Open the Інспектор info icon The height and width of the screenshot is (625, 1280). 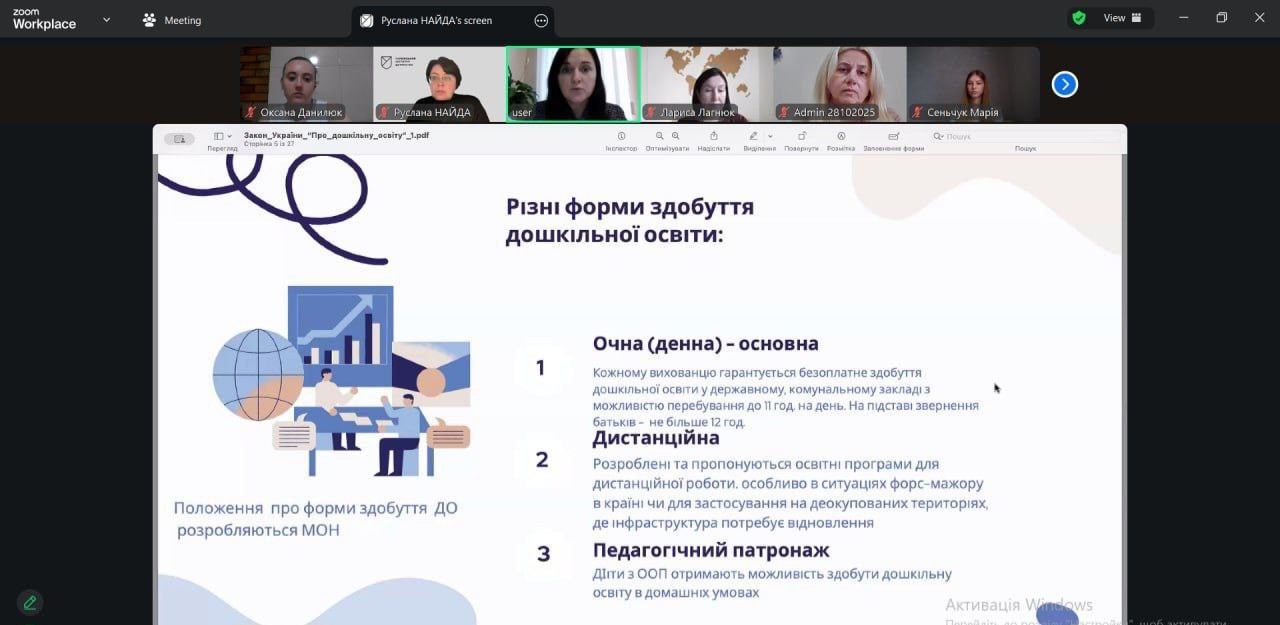[x=621, y=136]
